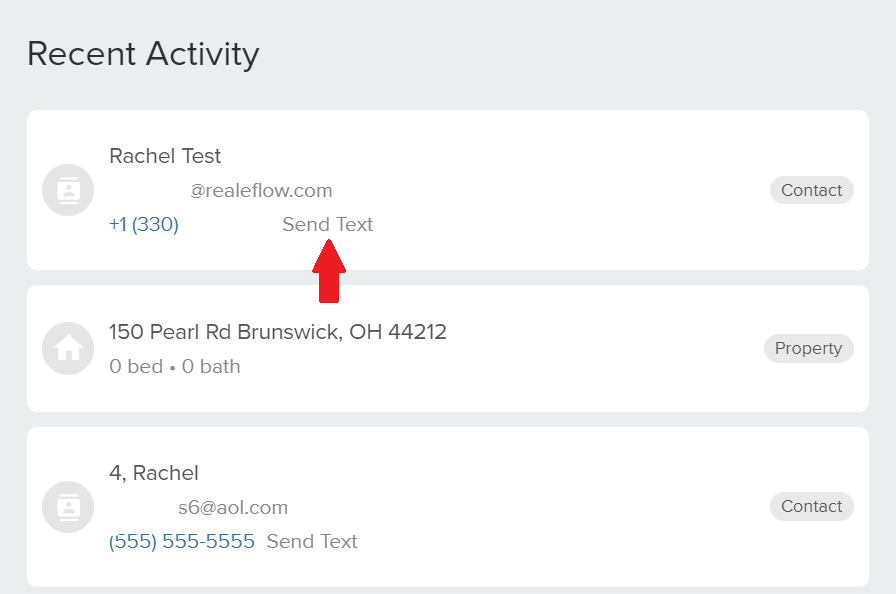Click the Contact badge on Rachel Test card
The image size is (896, 594).
coord(811,190)
